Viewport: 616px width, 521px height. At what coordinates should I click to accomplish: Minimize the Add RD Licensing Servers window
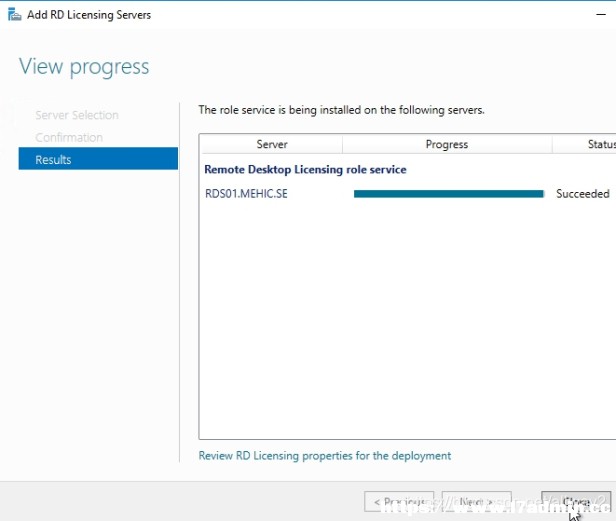click(601, 15)
